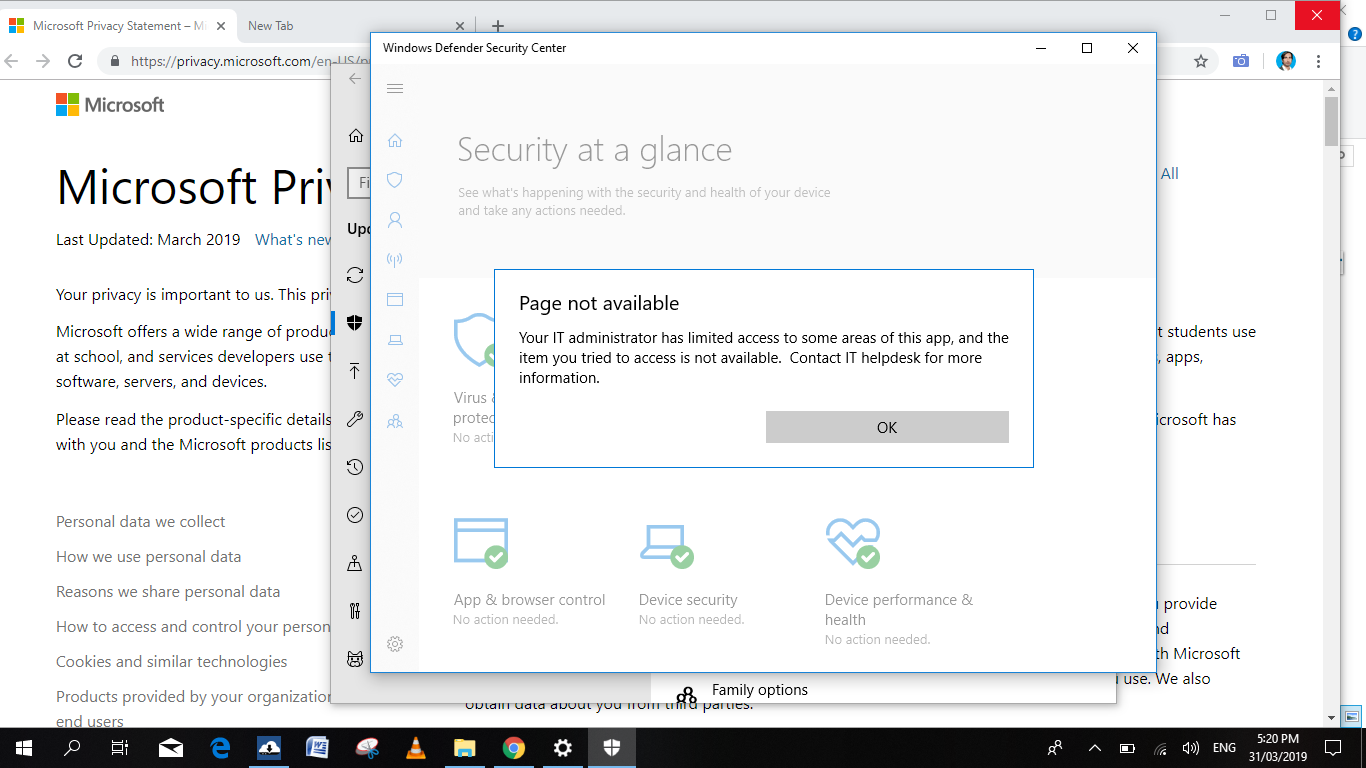Launch Microsoft Edge from the taskbar
The width and height of the screenshot is (1366, 768).
[220, 748]
